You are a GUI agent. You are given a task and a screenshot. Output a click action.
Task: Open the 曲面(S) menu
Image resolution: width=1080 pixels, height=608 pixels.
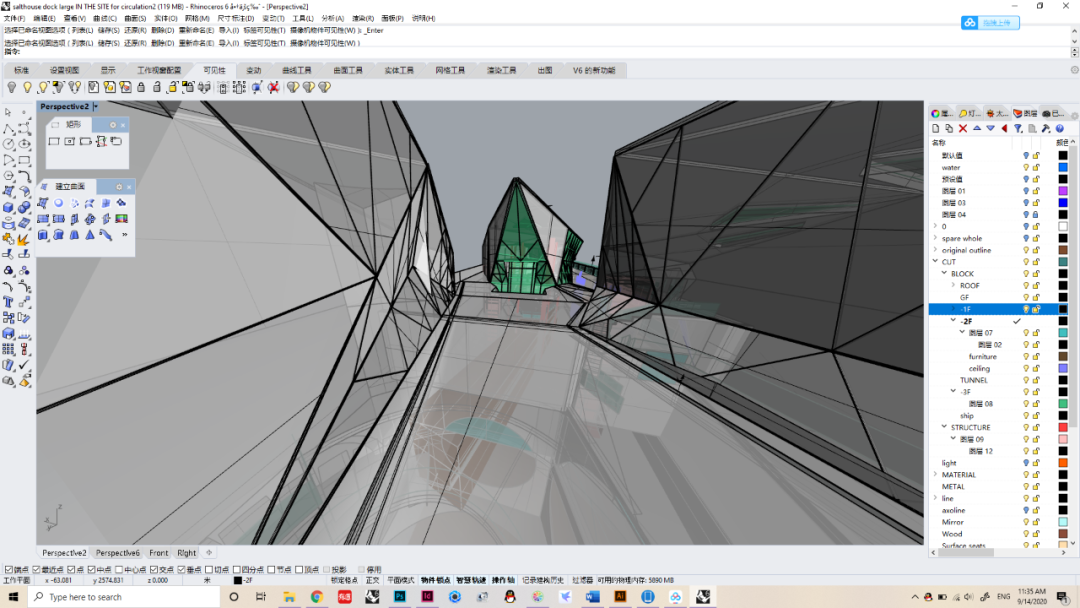click(x=135, y=18)
